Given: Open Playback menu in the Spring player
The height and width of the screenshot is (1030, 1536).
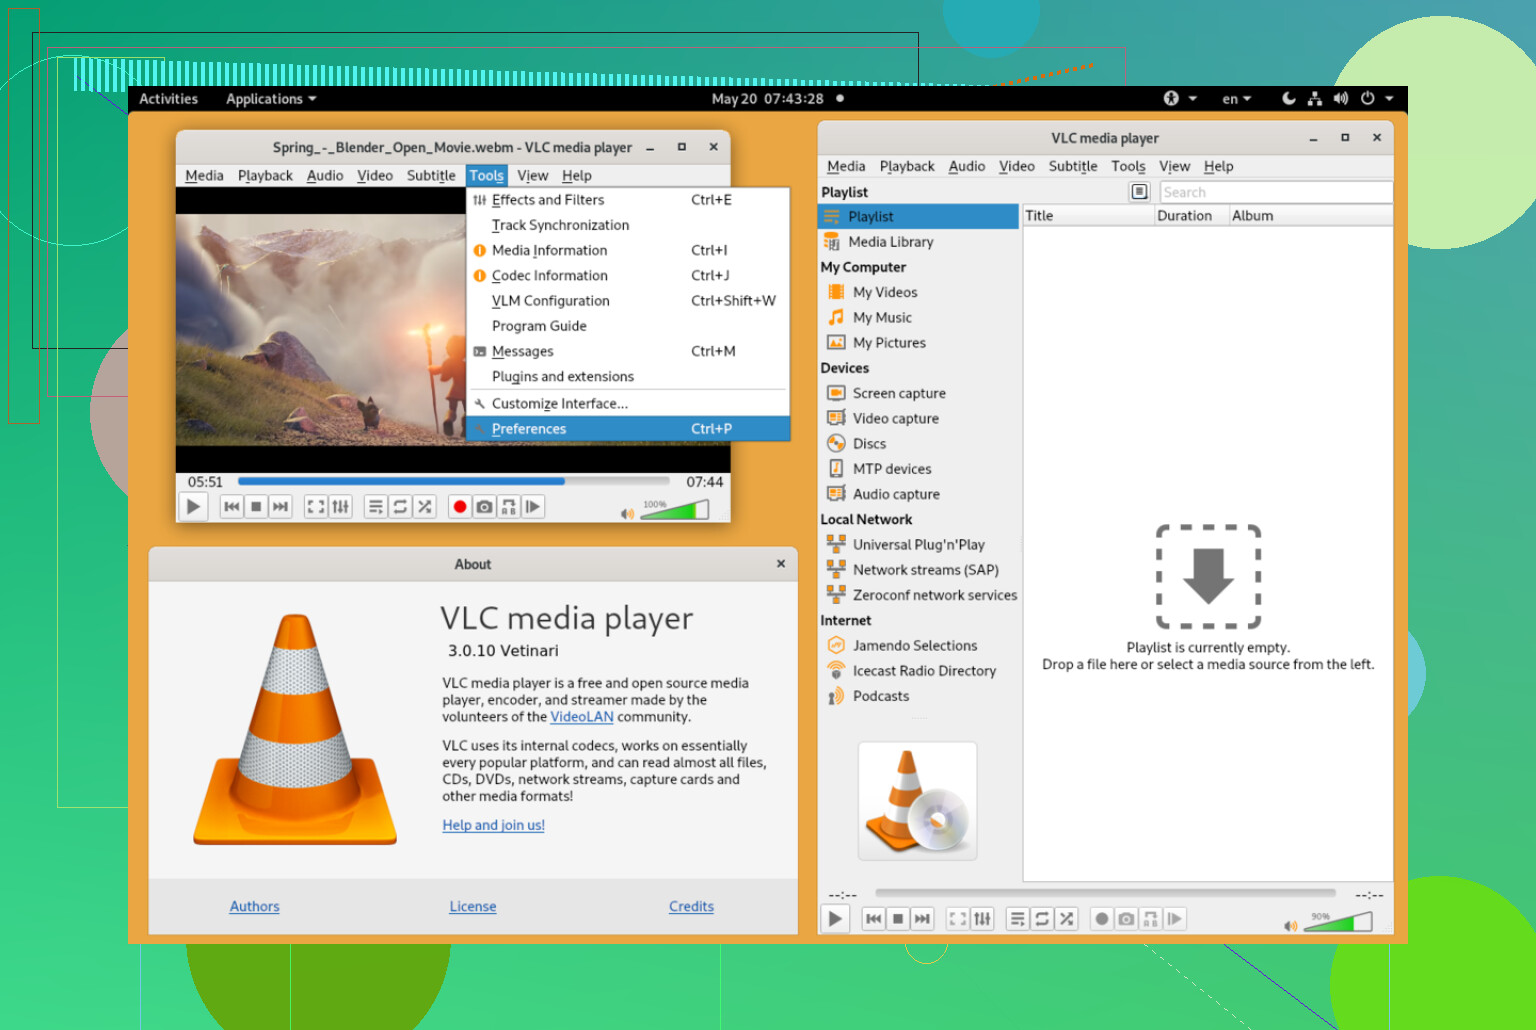Looking at the screenshot, I should (265, 175).
